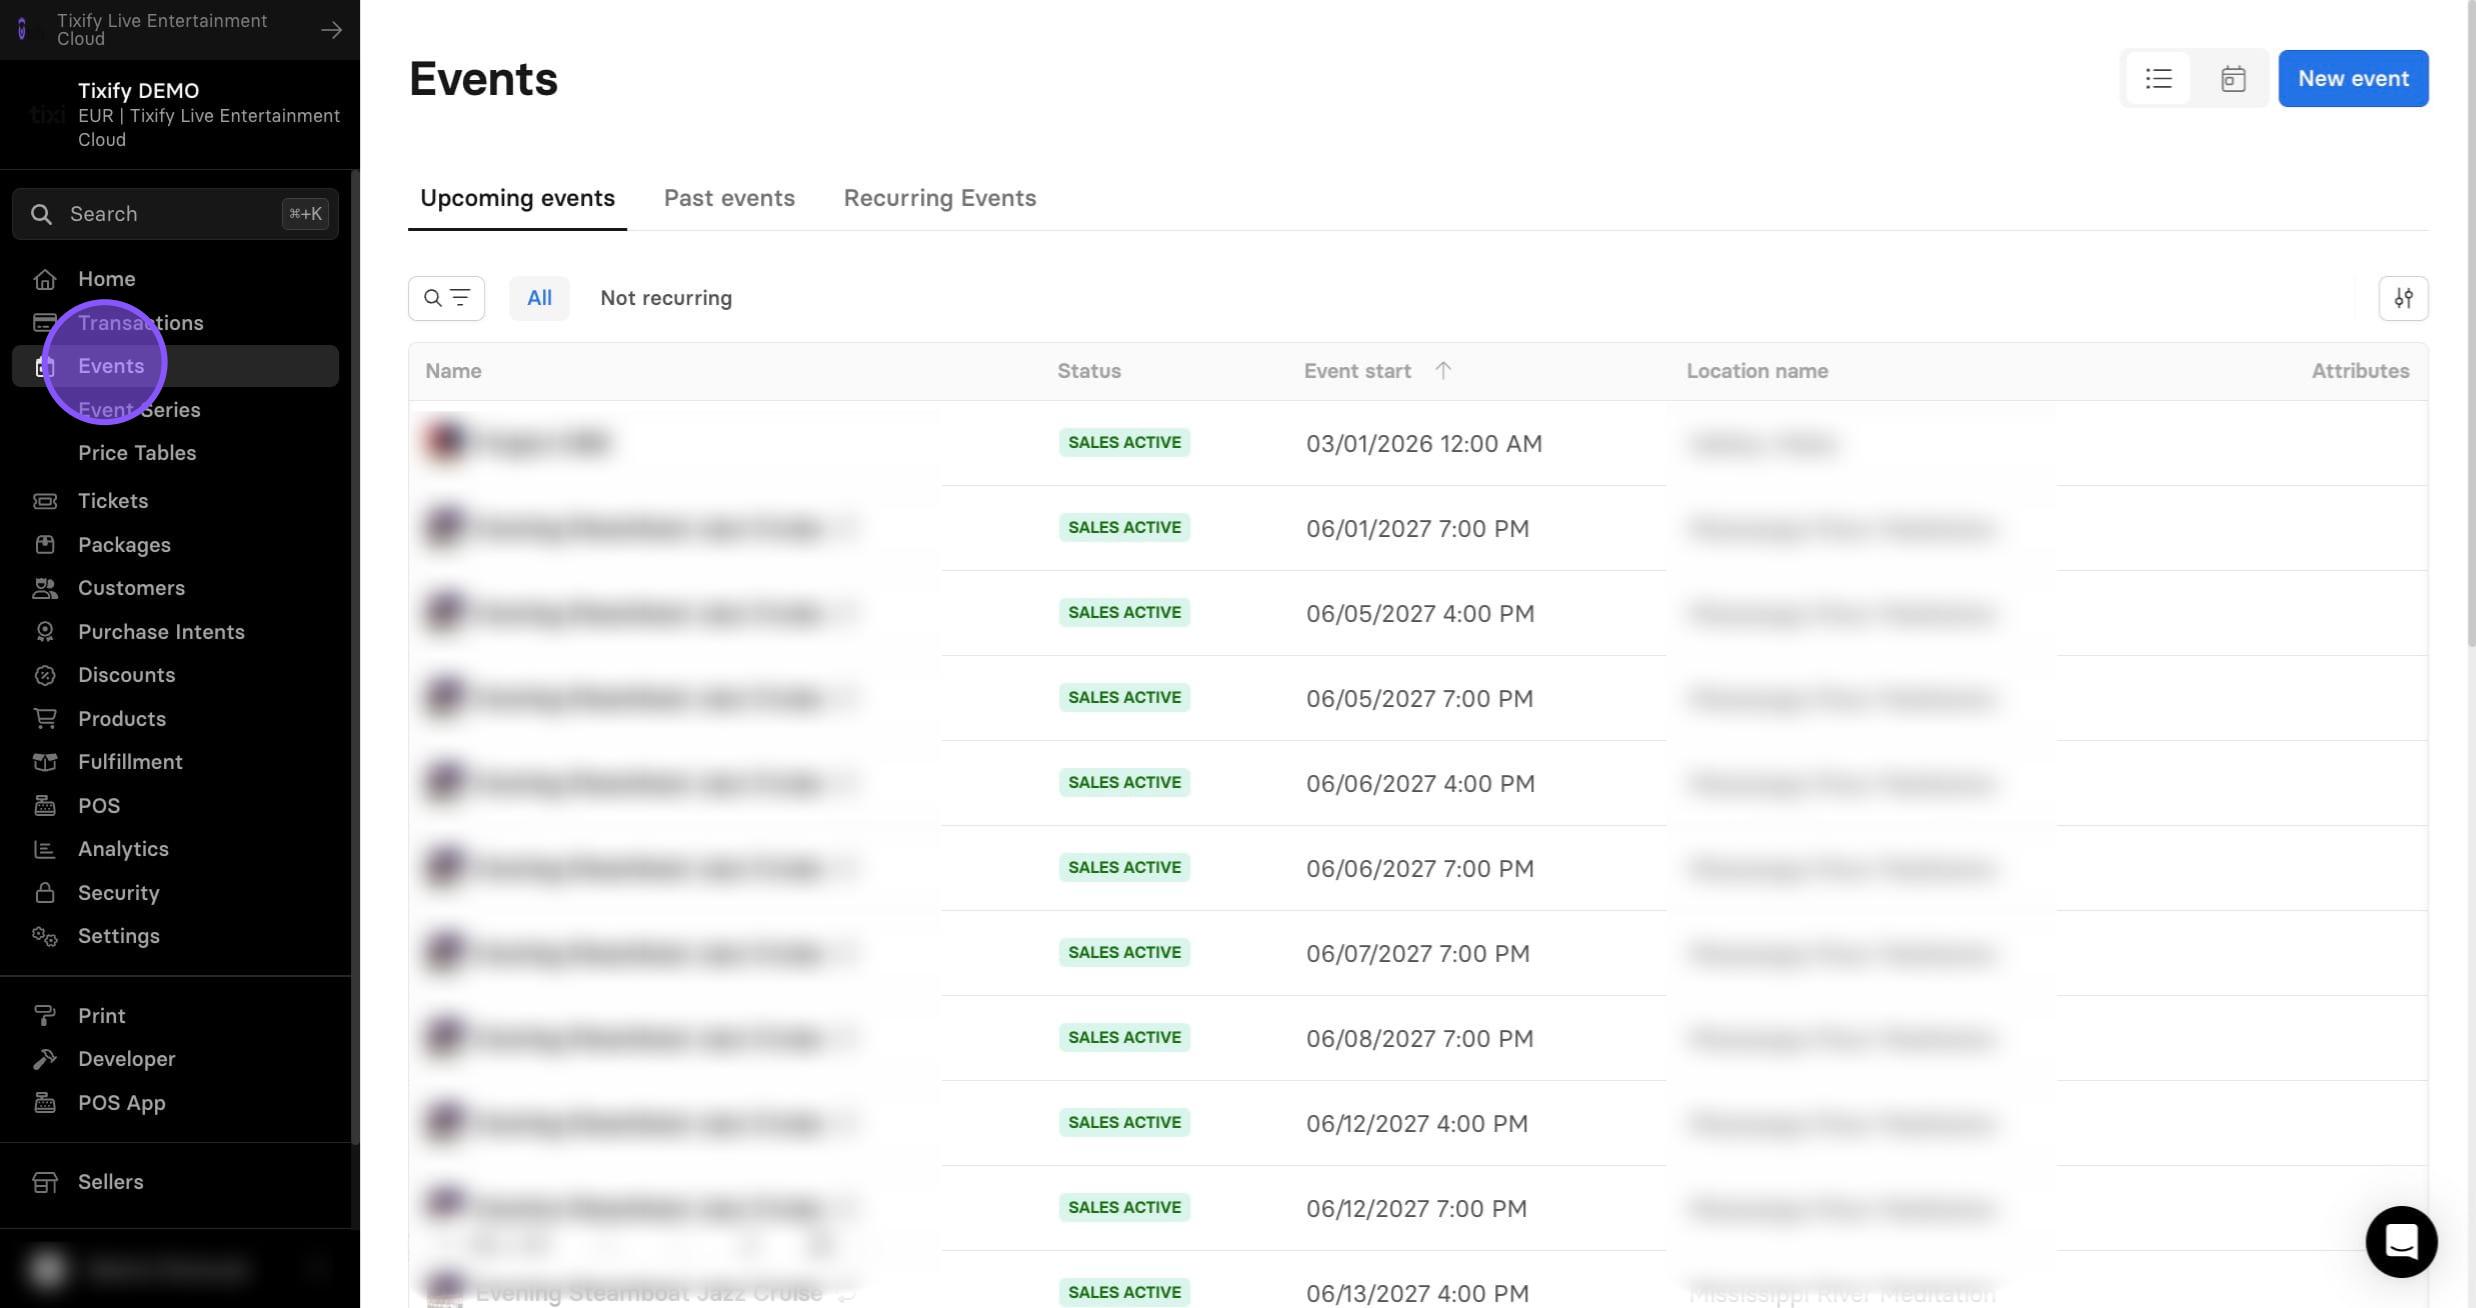Screen dimensions: 2476x1308
Task: Open Analytics from the sidebar
Action: (123, 849)
